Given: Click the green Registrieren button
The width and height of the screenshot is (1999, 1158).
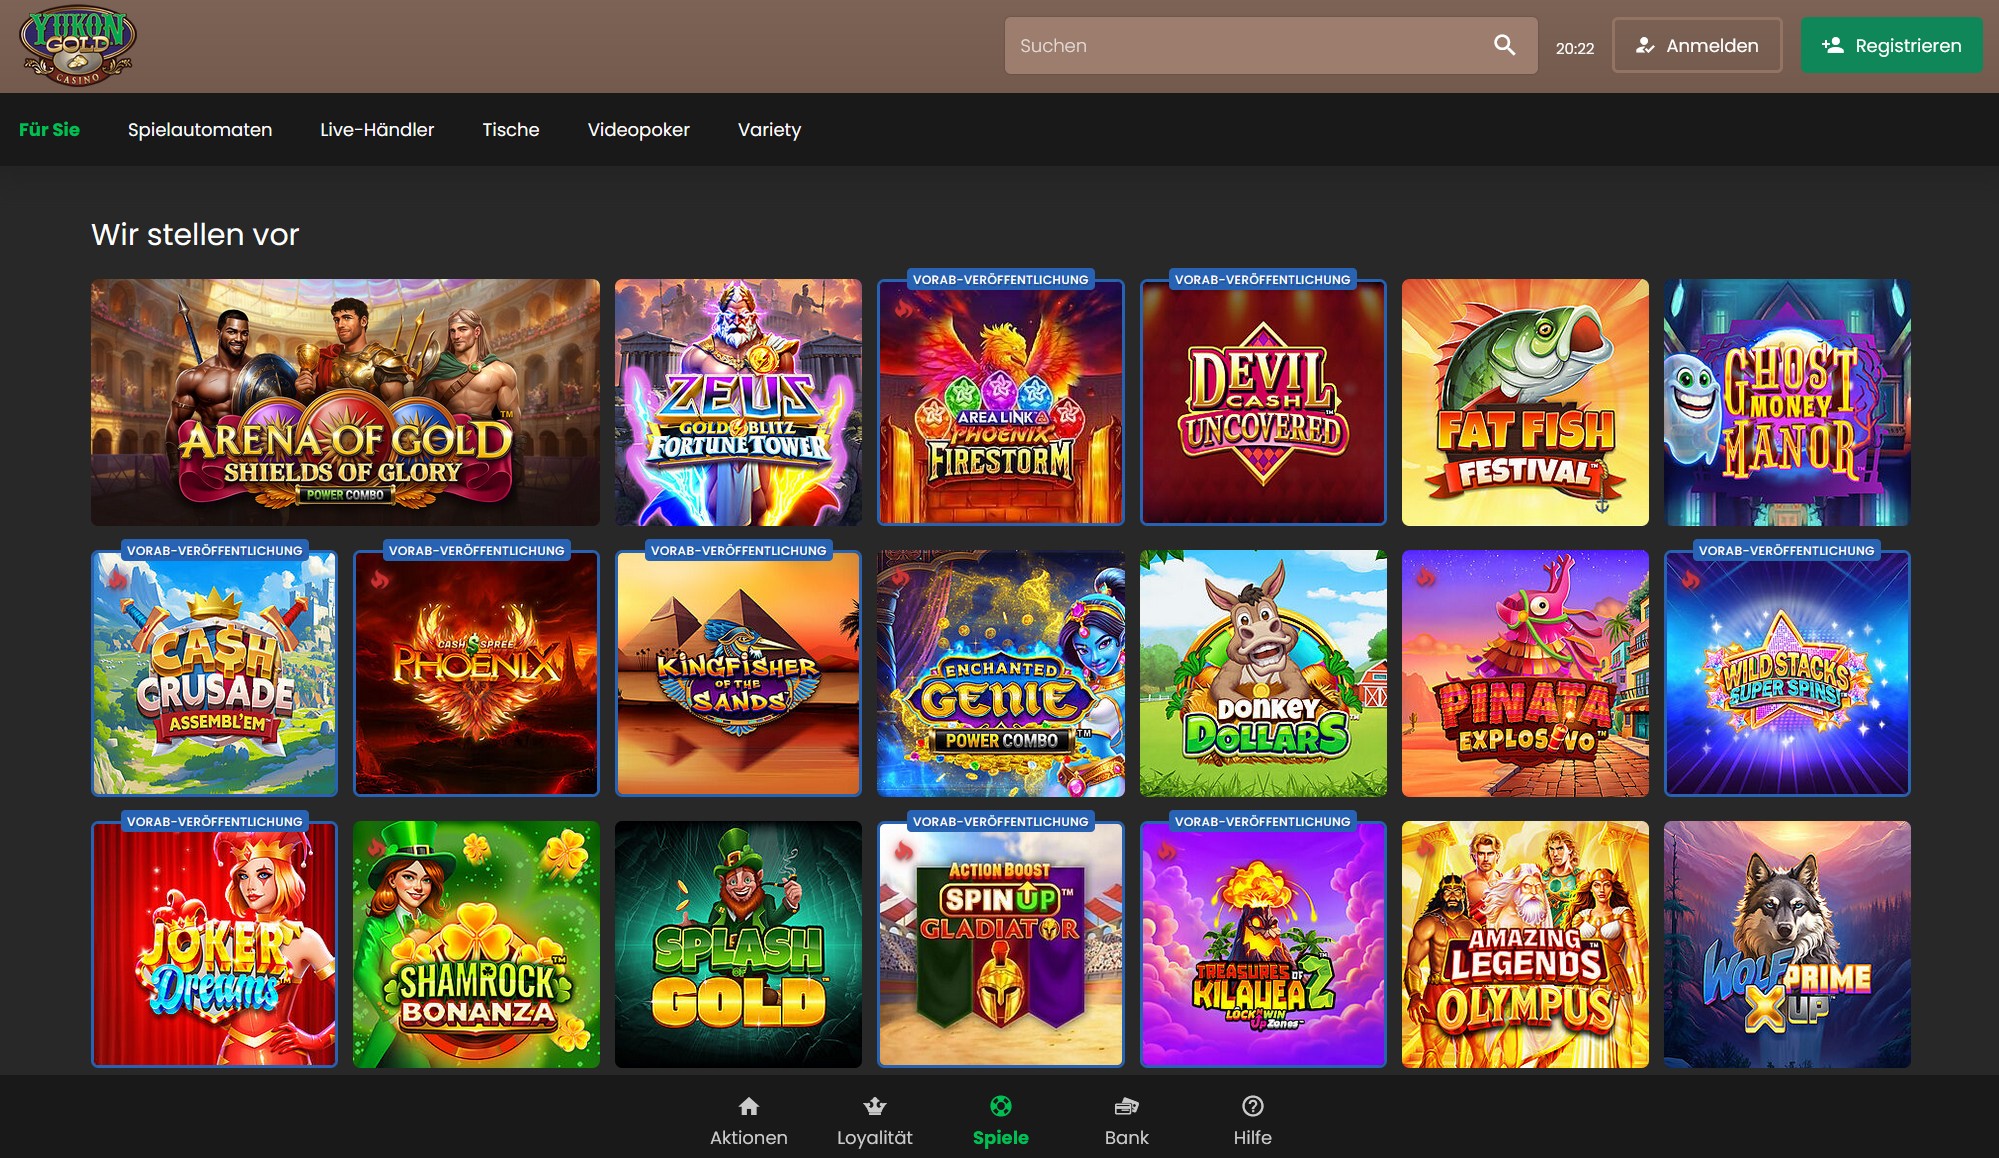Looking at the screenshot, I should [x=1891, y=45].
